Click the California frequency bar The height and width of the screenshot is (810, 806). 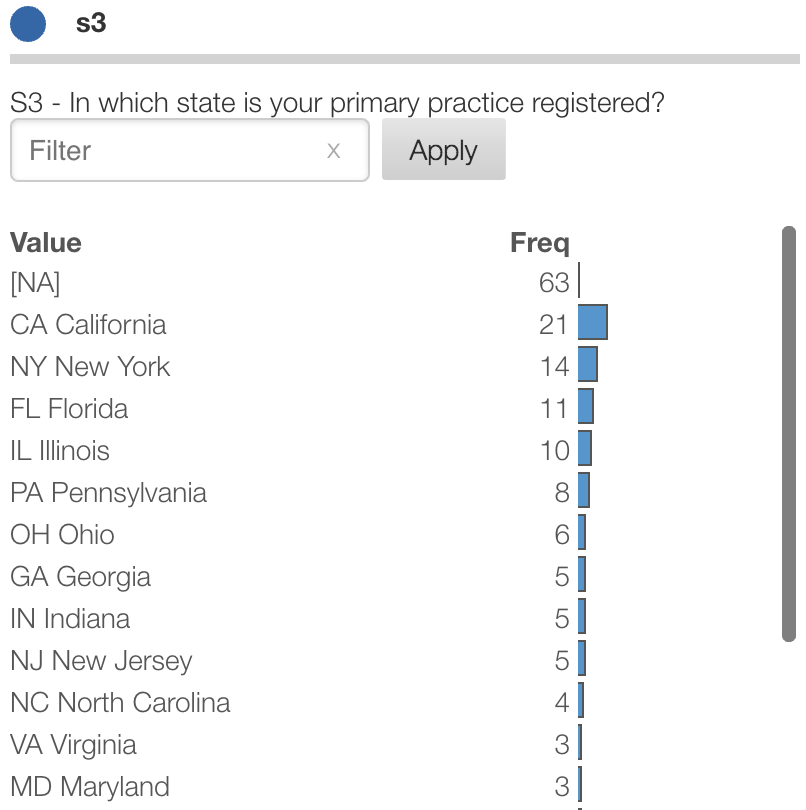[x=592, y=324]
